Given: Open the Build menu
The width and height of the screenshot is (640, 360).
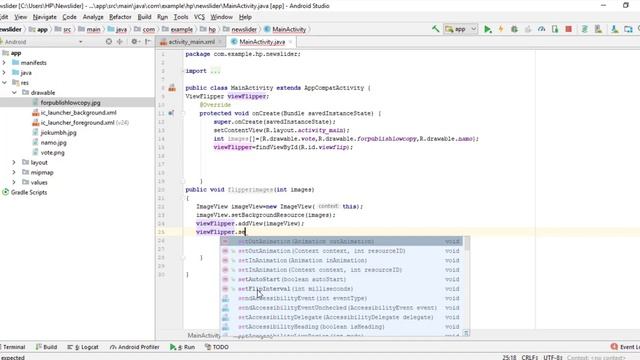Looking at the screenshot, I should [x=144, y=17].
